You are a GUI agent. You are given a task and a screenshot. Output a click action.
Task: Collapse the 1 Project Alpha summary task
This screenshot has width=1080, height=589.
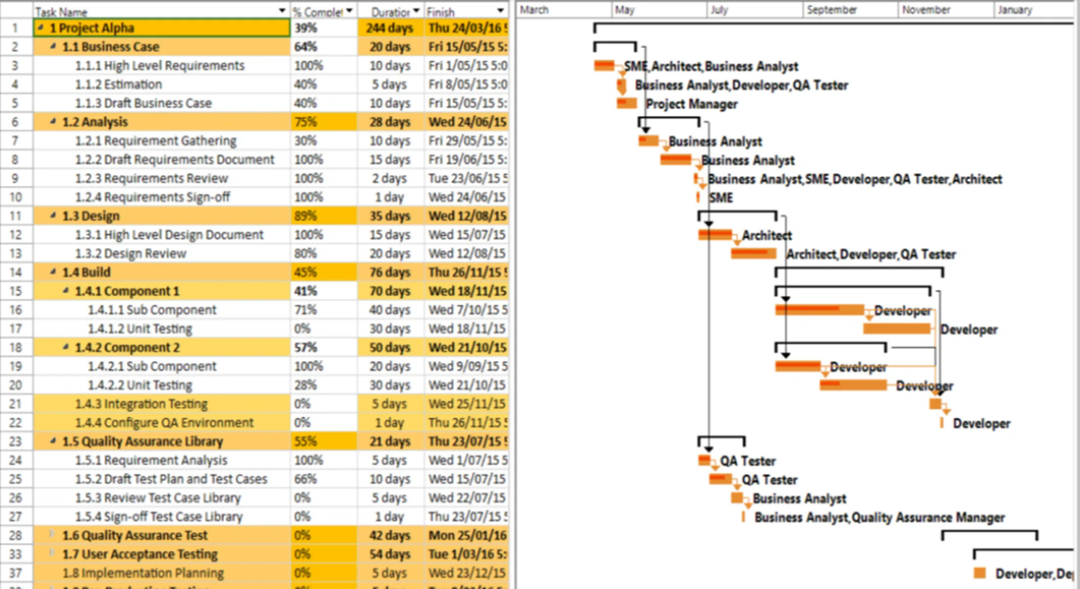tap(41, 28)
